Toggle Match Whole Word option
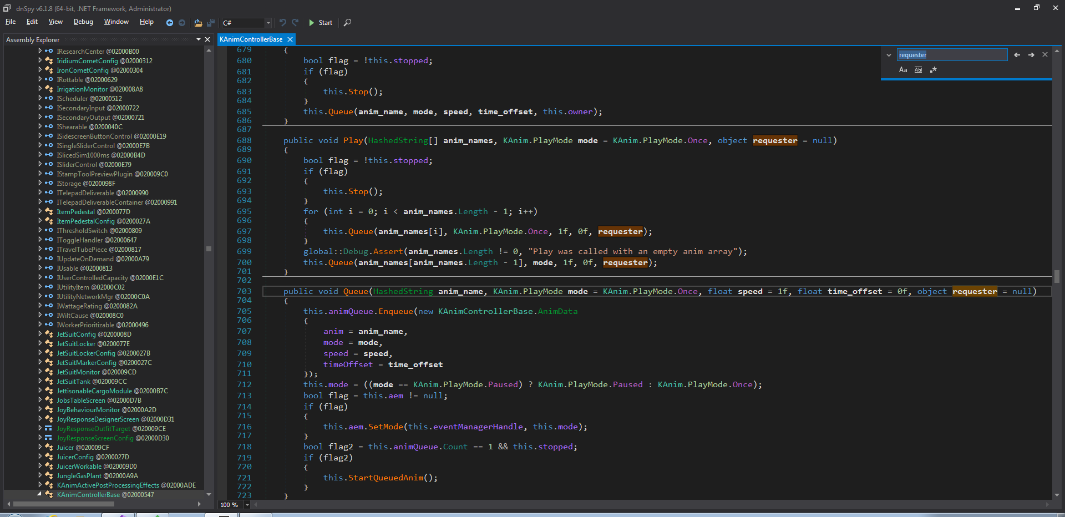 click(918, 70)
